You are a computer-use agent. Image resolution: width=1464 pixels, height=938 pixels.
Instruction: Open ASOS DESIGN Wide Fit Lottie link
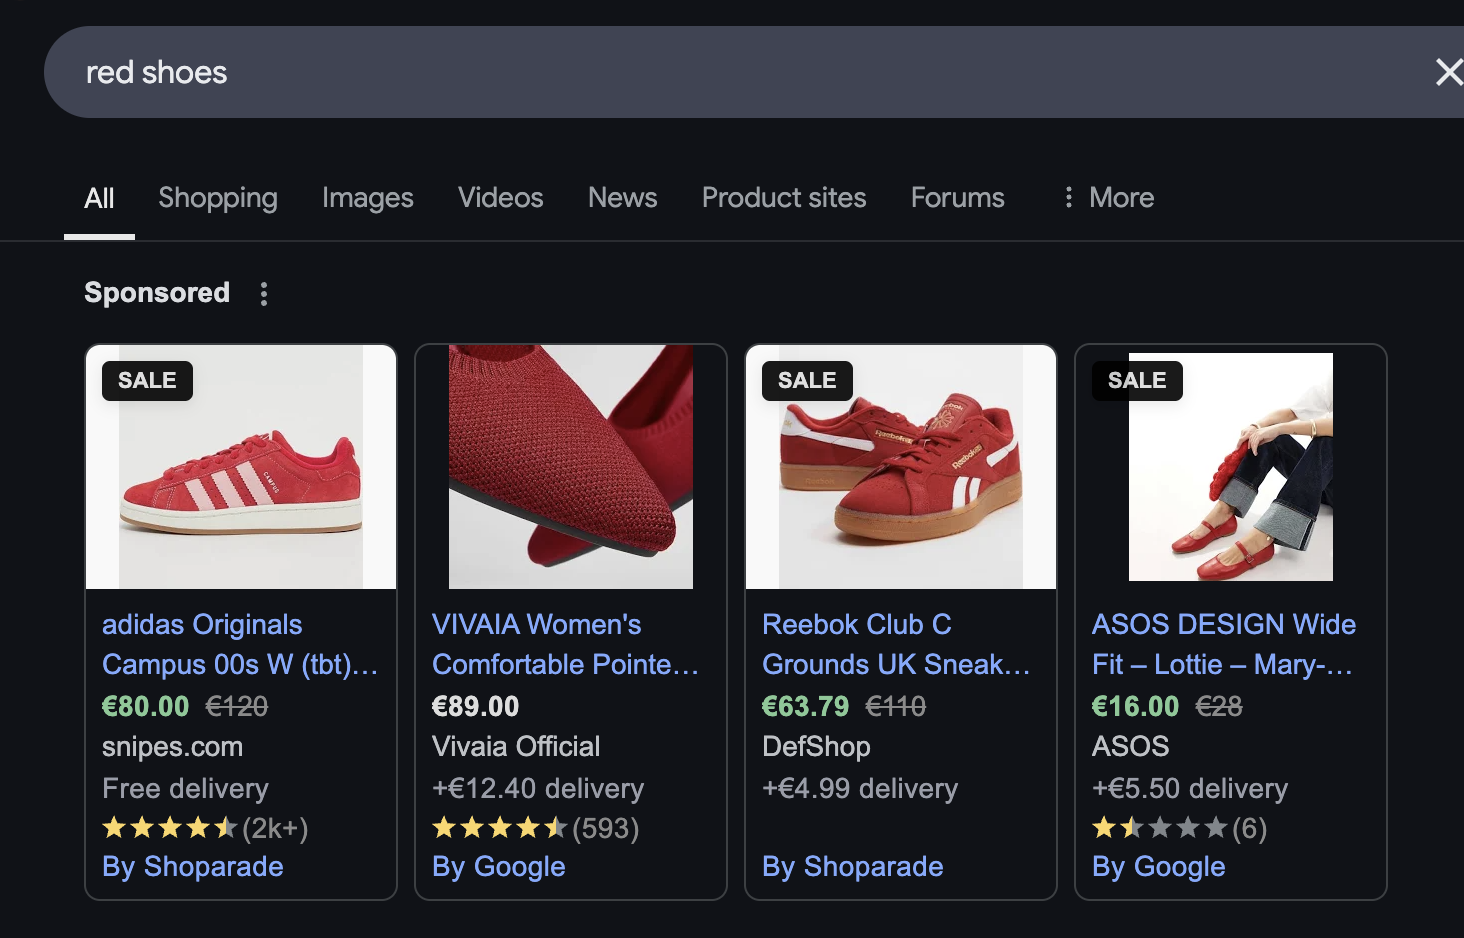1224,644
